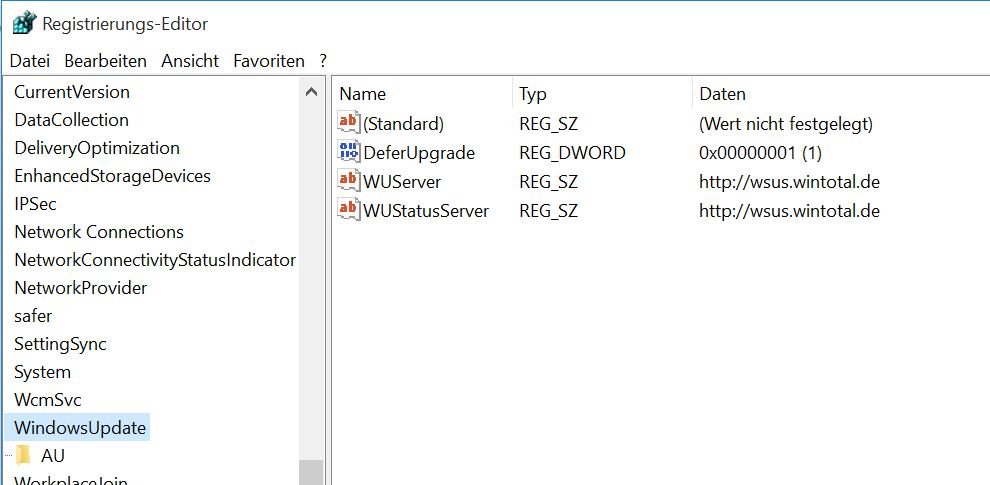Click the DeferUpgrade DWORD value icon
Viewport: 990px width, 485px height.
349,153
